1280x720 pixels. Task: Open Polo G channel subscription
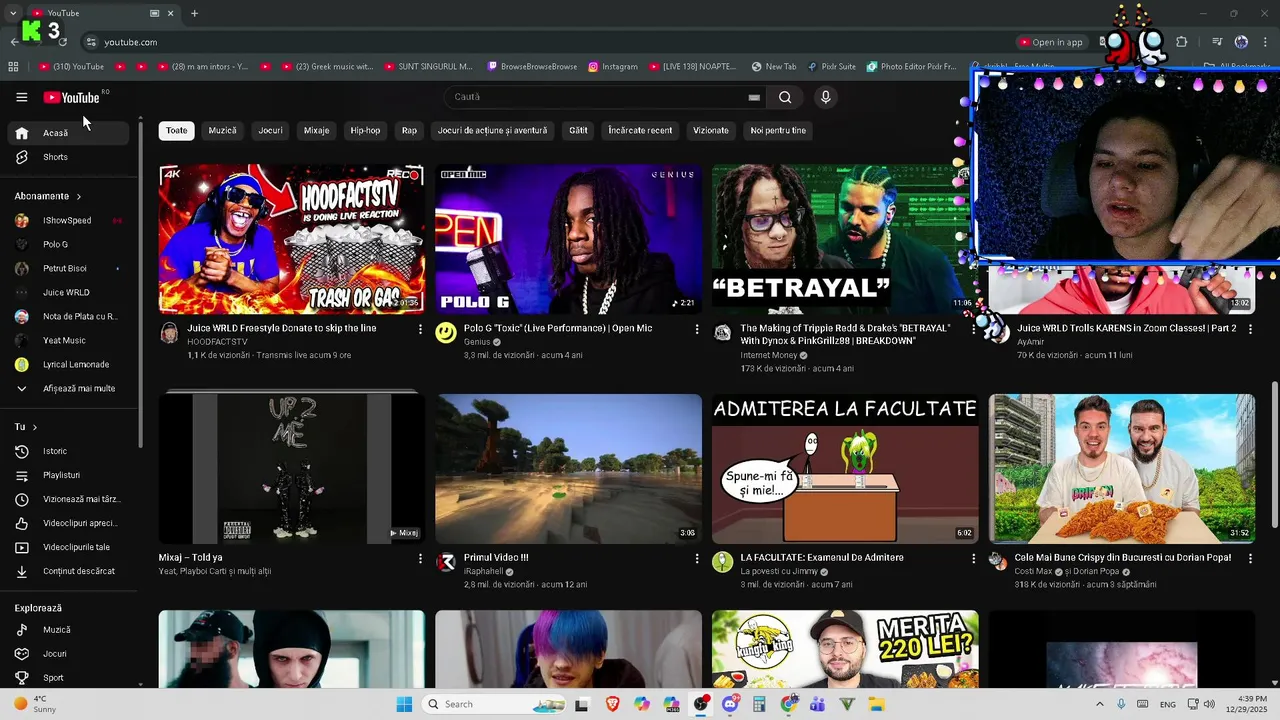tap(70, 244)
